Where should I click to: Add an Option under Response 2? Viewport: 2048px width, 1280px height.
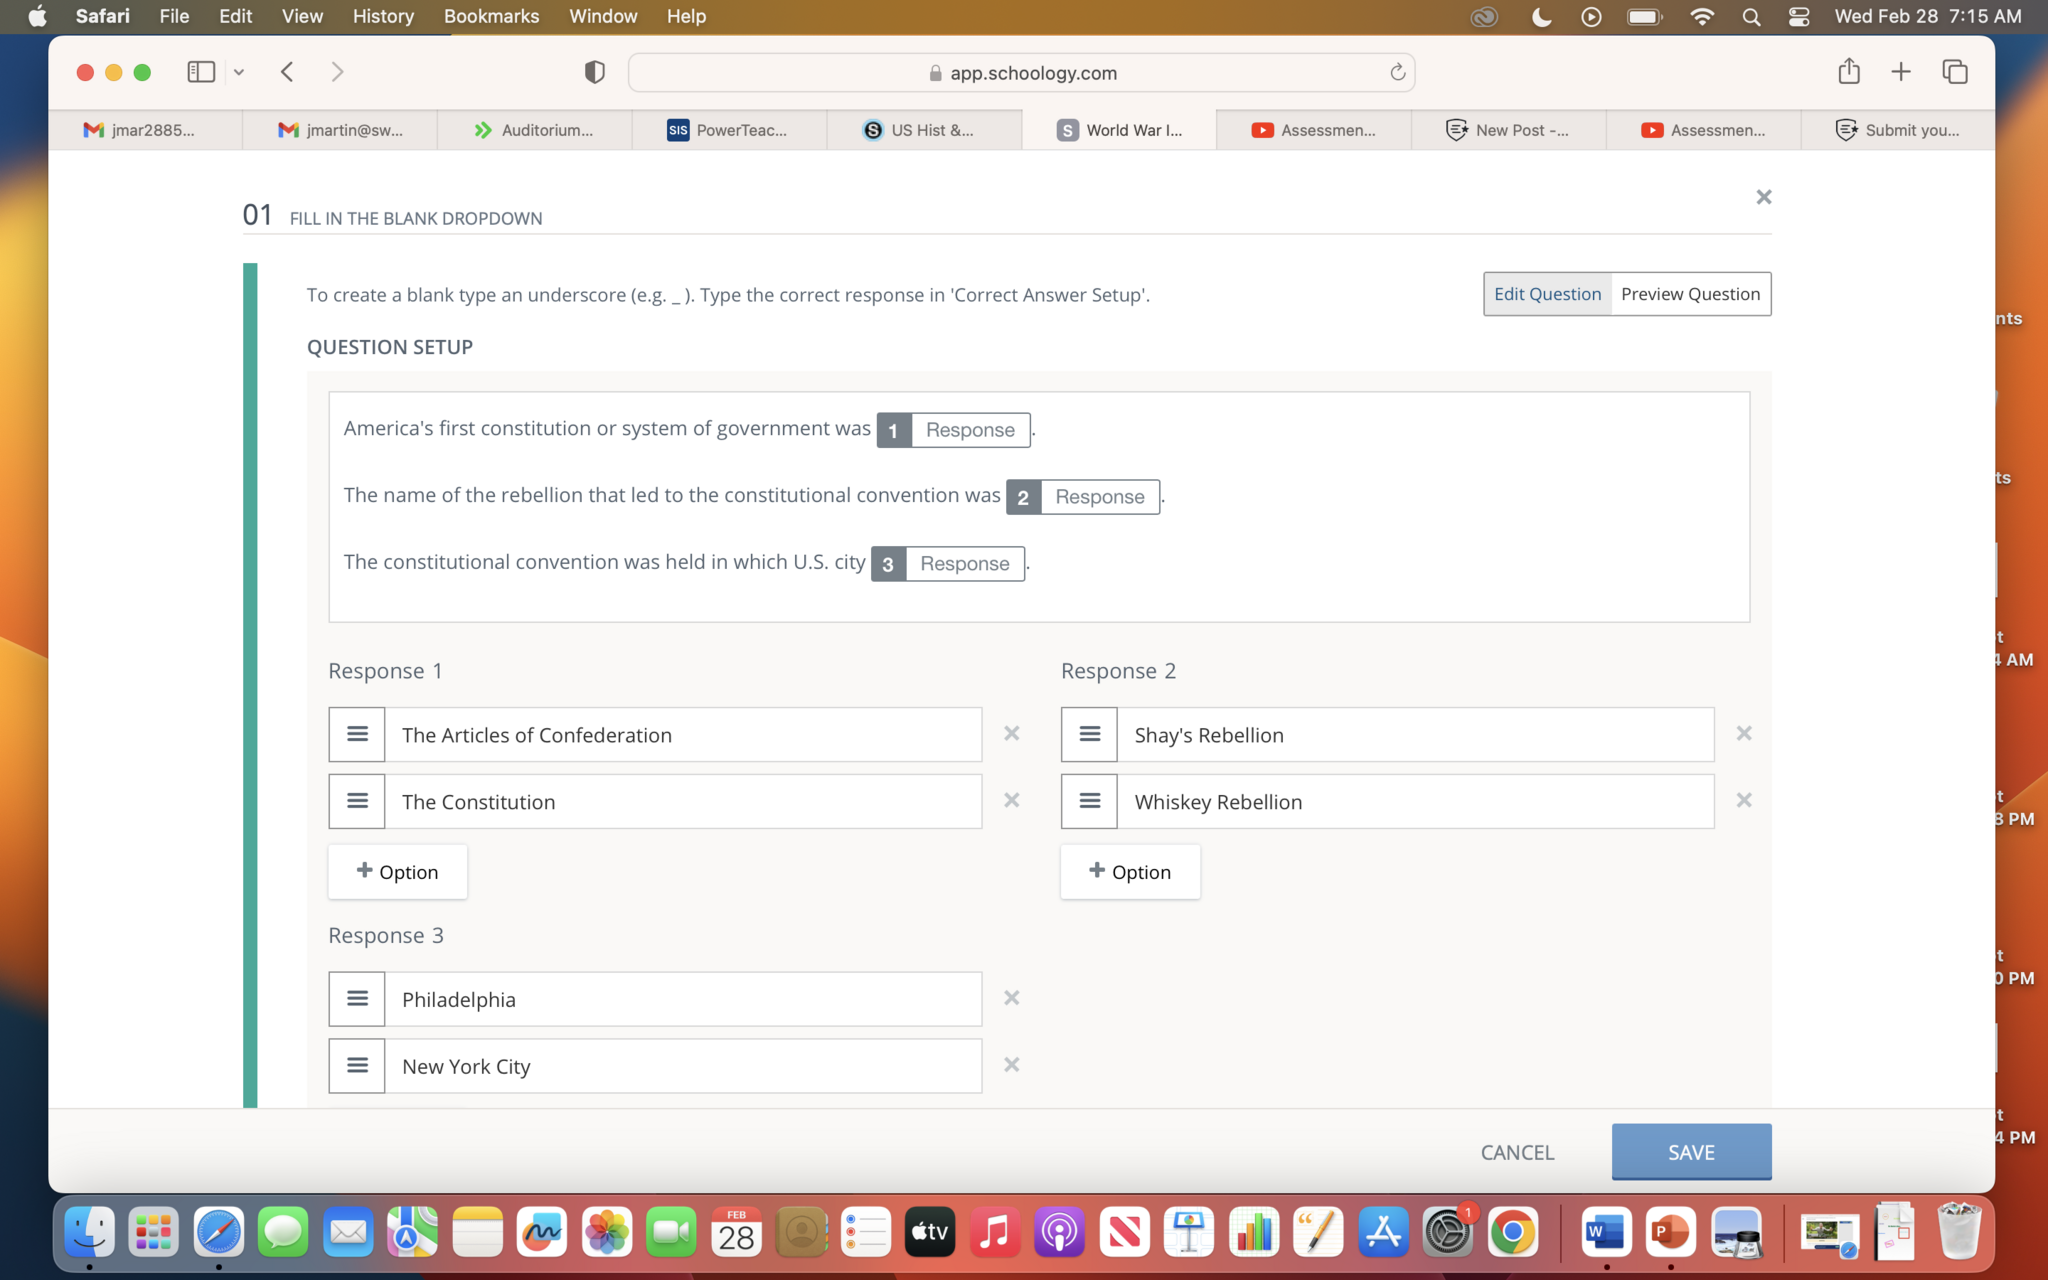[1130, 872]
